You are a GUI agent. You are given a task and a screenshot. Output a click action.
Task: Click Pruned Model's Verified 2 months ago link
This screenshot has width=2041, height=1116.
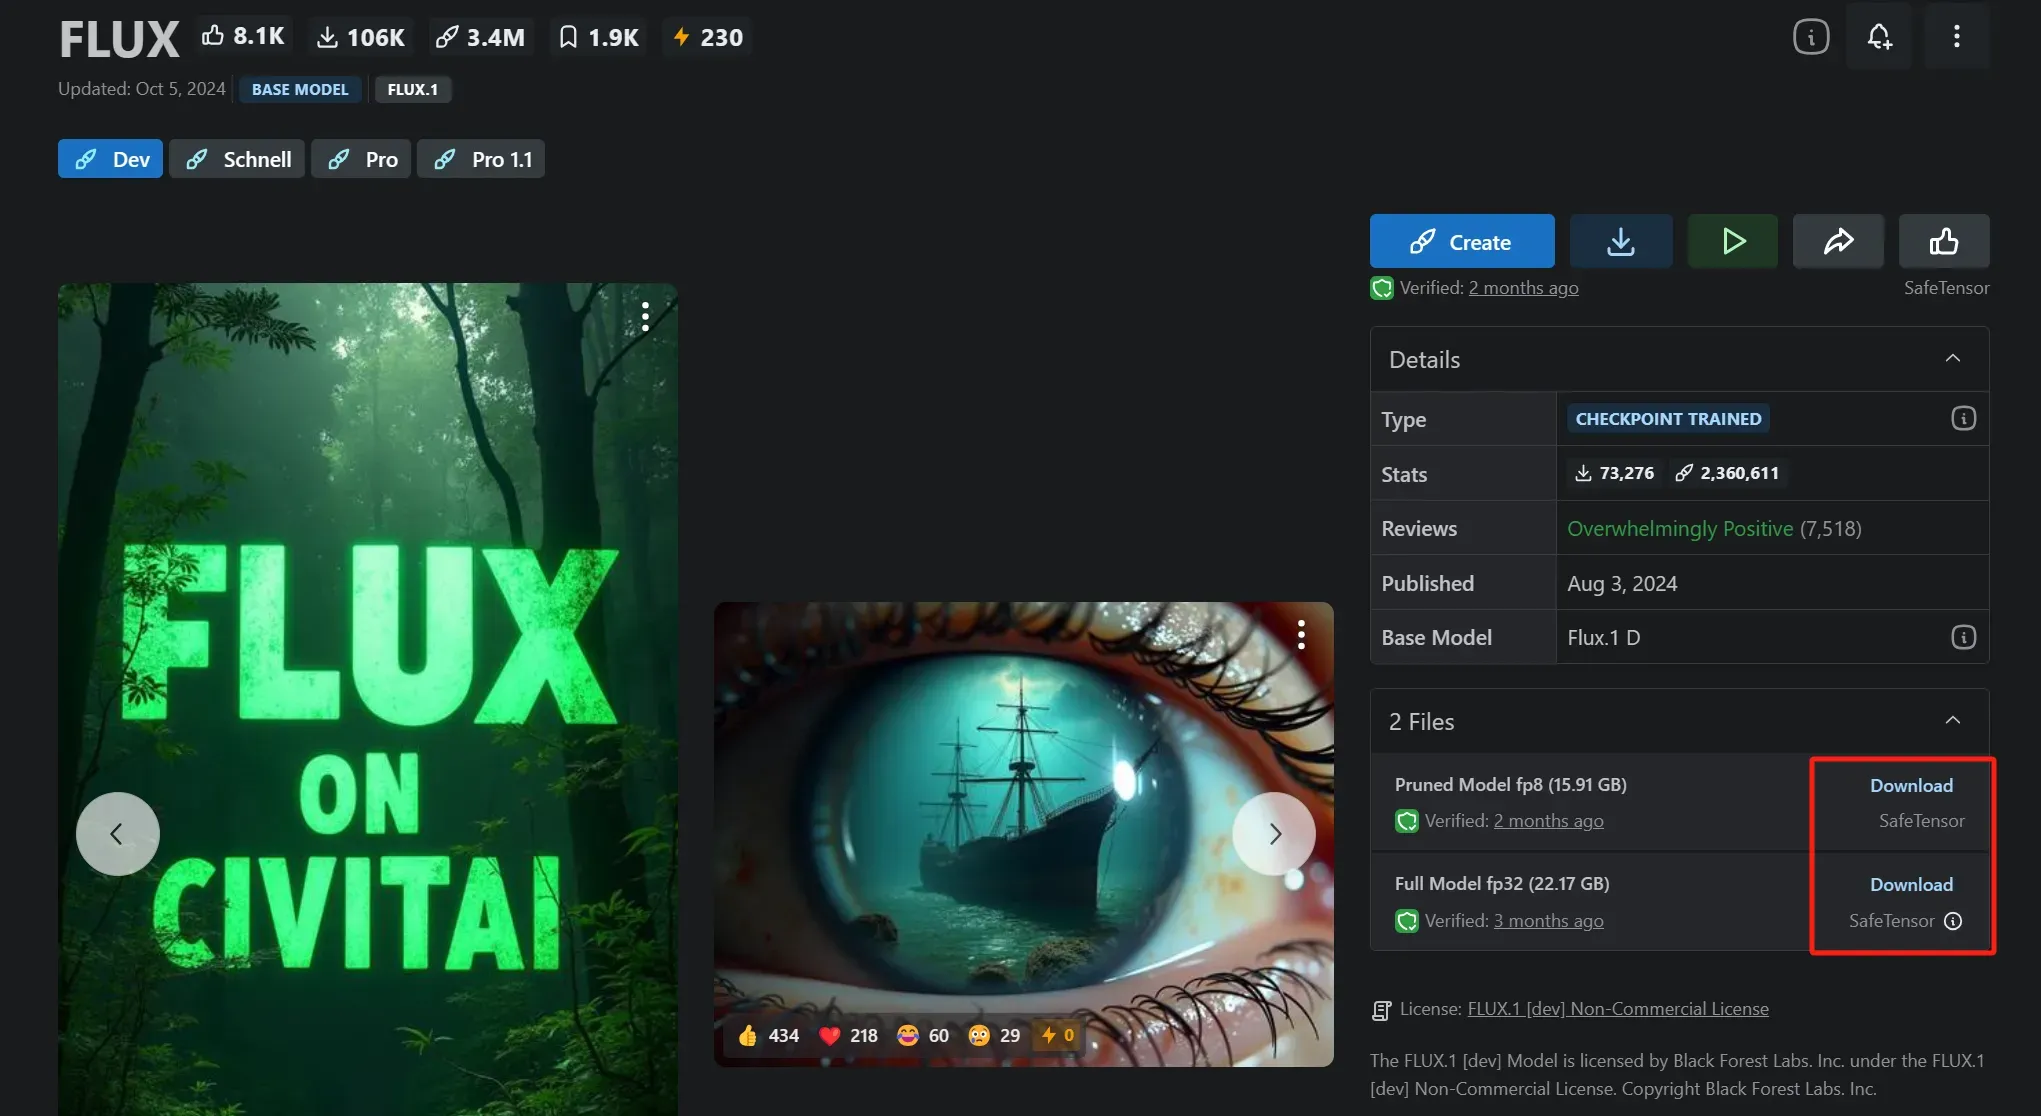[x=1548, y=821]
